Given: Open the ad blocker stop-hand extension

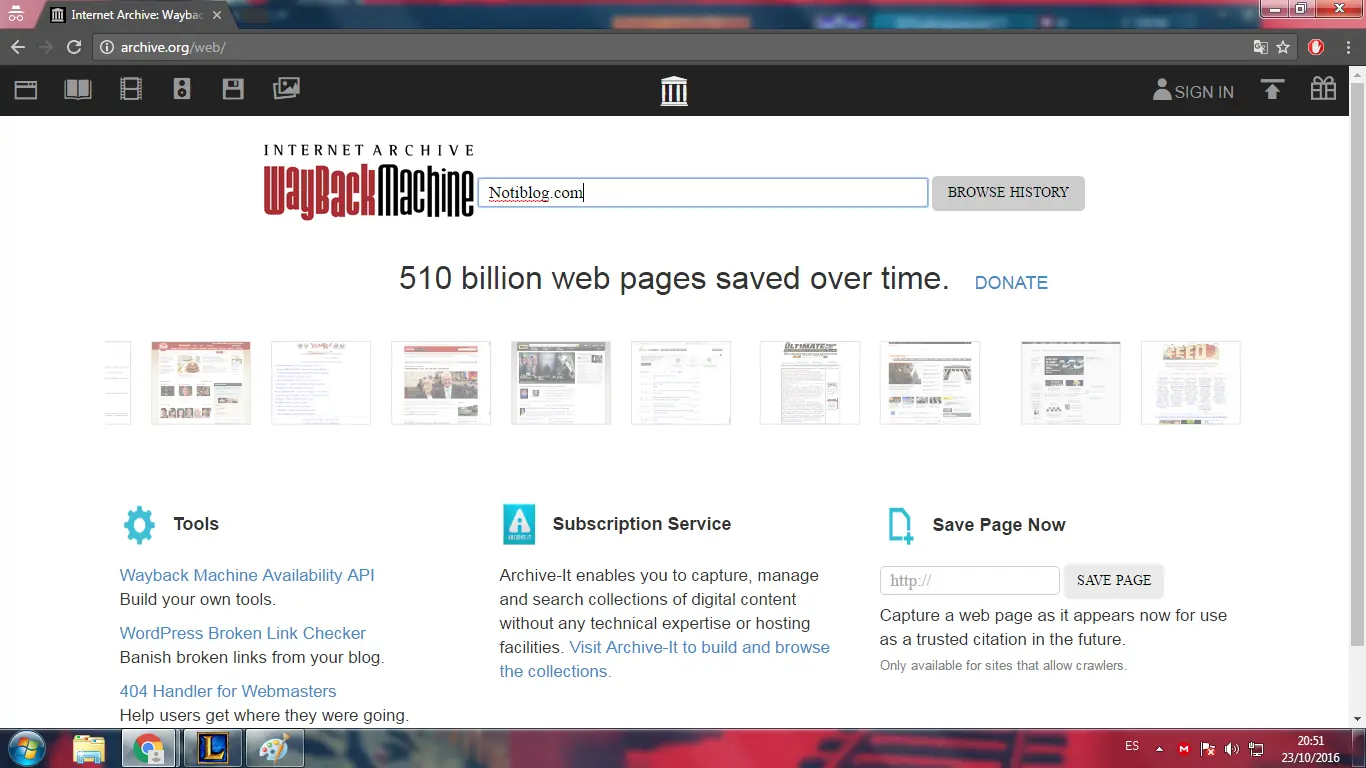Looking at the screenshot, I should [1316, 47].
